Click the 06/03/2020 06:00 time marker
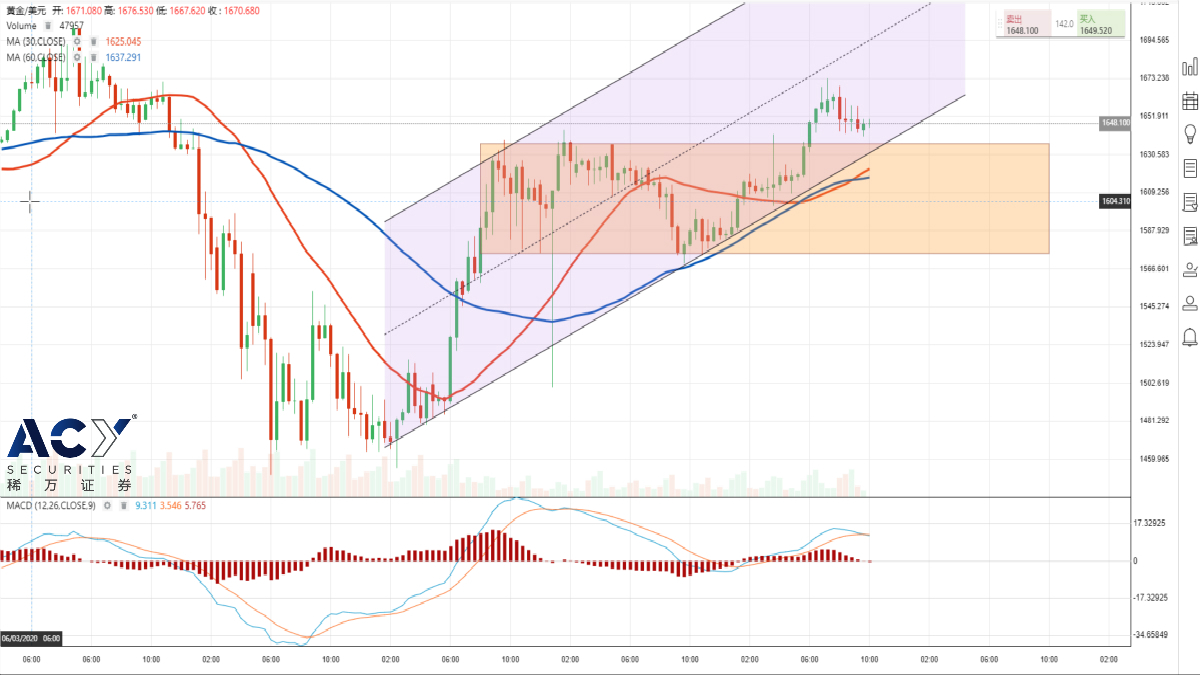The image size is (1200, 675). pyautogui.click(x=31, y=638)
